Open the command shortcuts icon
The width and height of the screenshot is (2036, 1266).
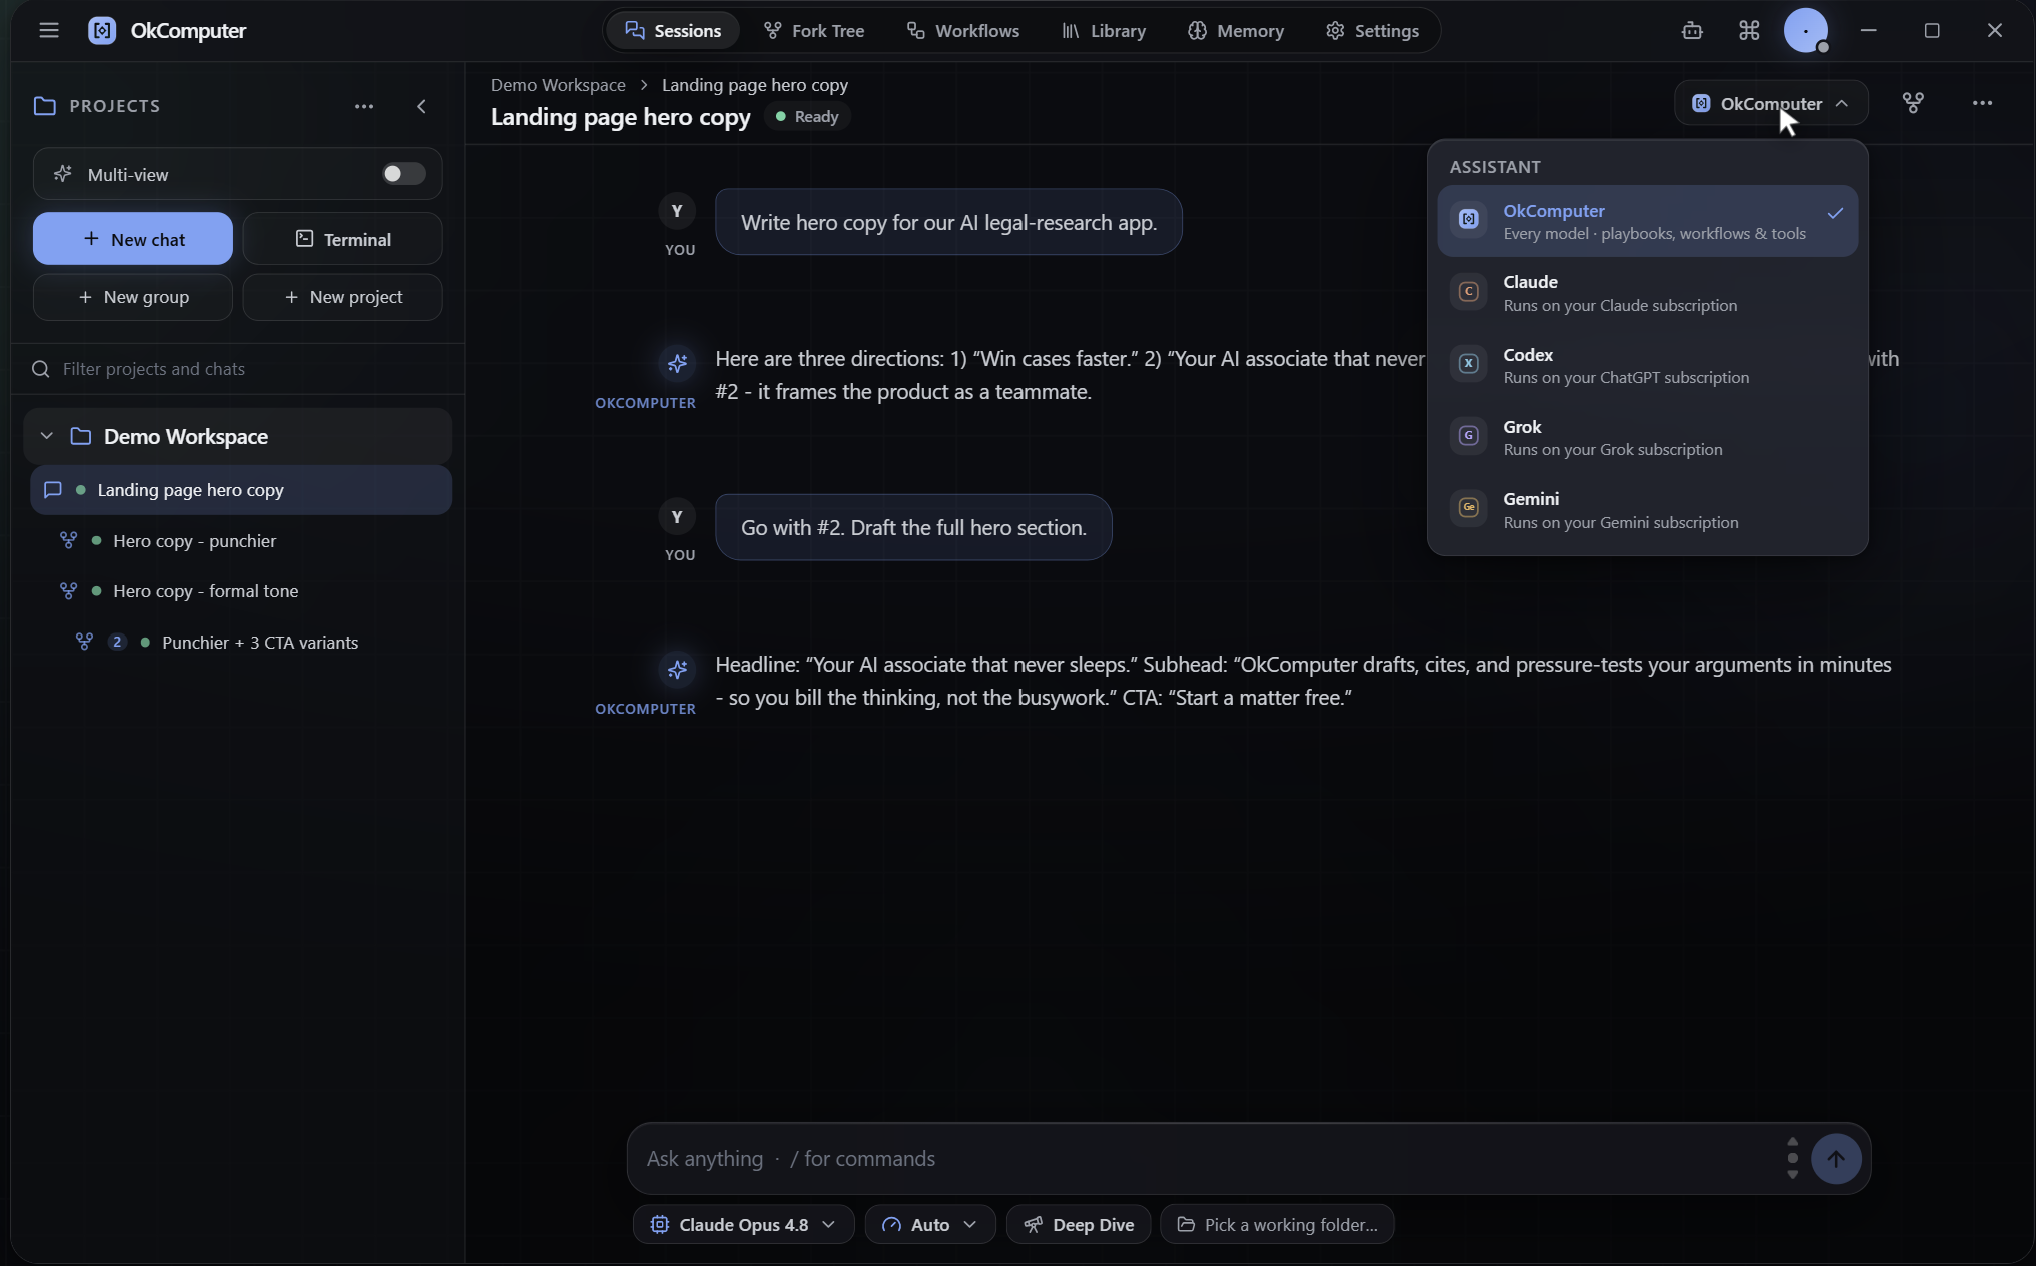click(x=1749, y=30)
